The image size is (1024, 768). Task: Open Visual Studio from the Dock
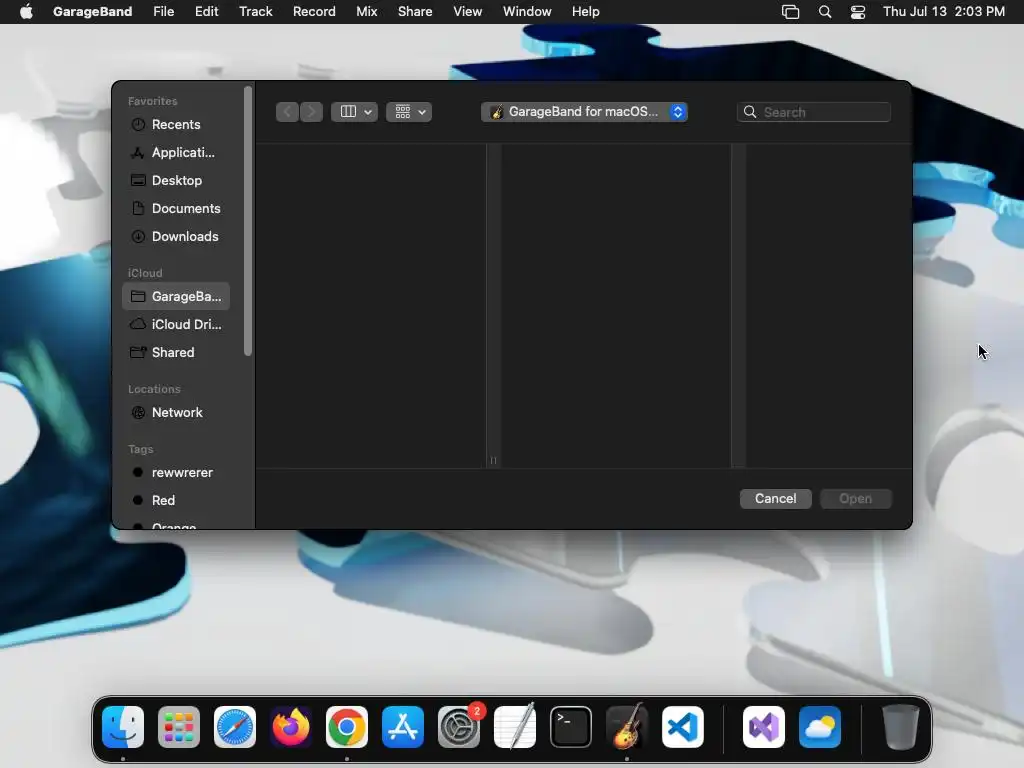764,727
